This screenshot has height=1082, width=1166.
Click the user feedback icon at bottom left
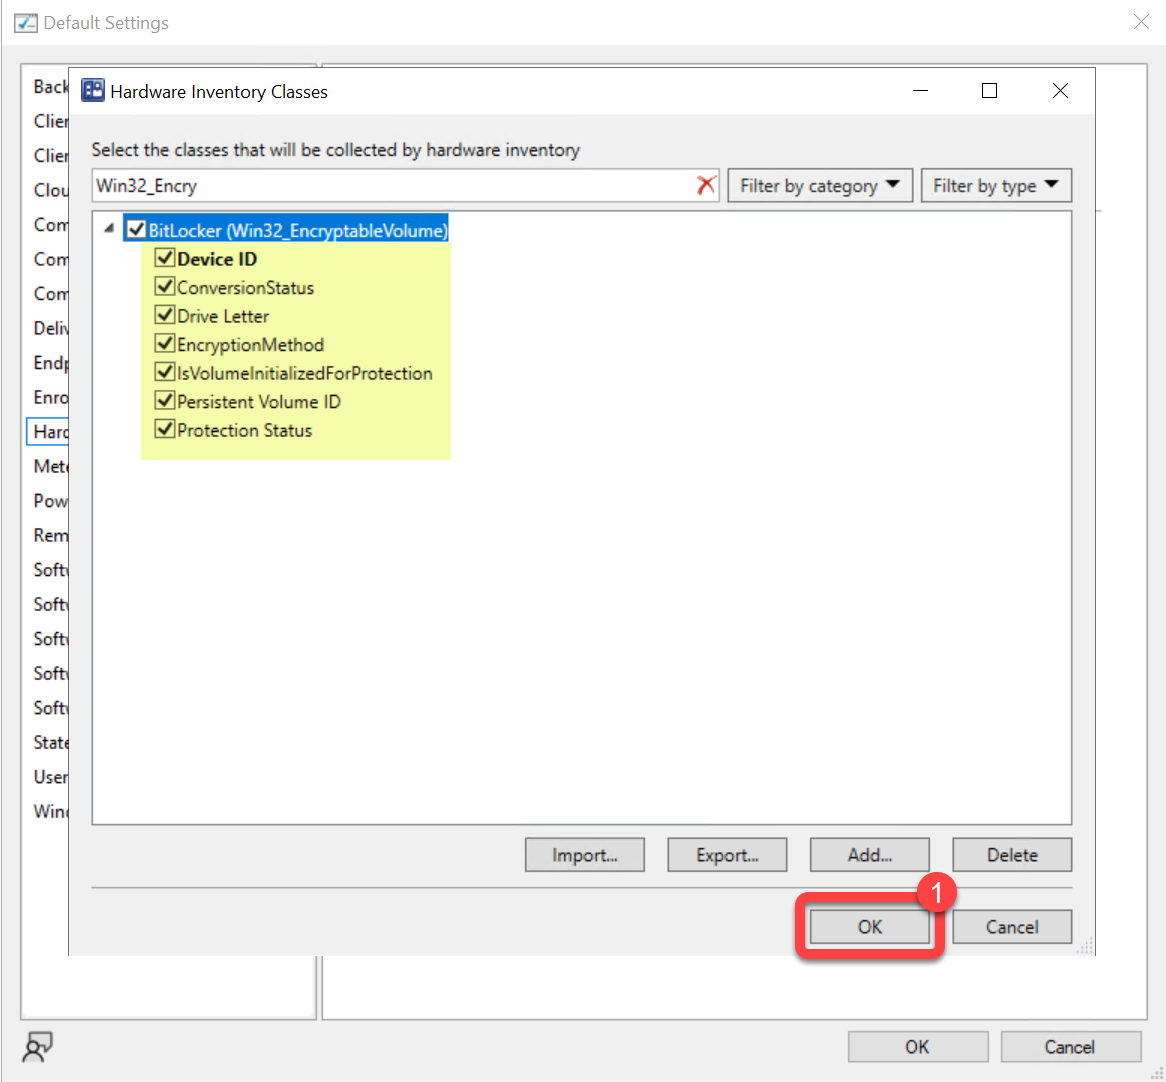click(37, 1046)
